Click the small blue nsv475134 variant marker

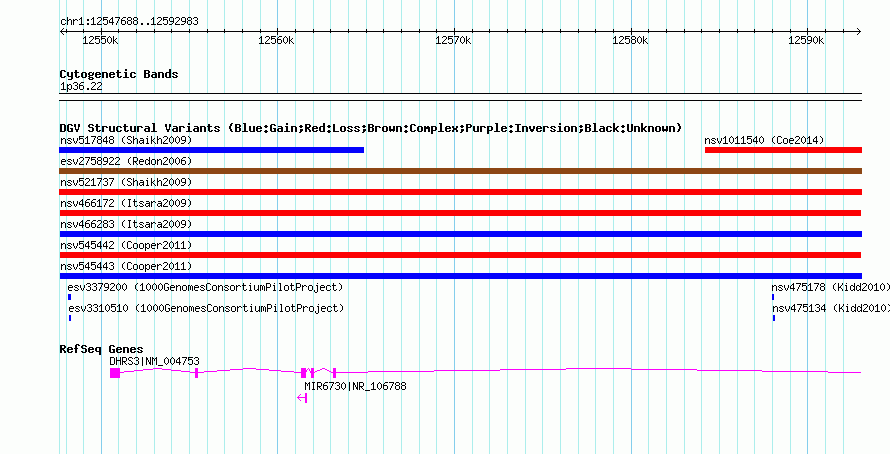click(x=774, y=318)
